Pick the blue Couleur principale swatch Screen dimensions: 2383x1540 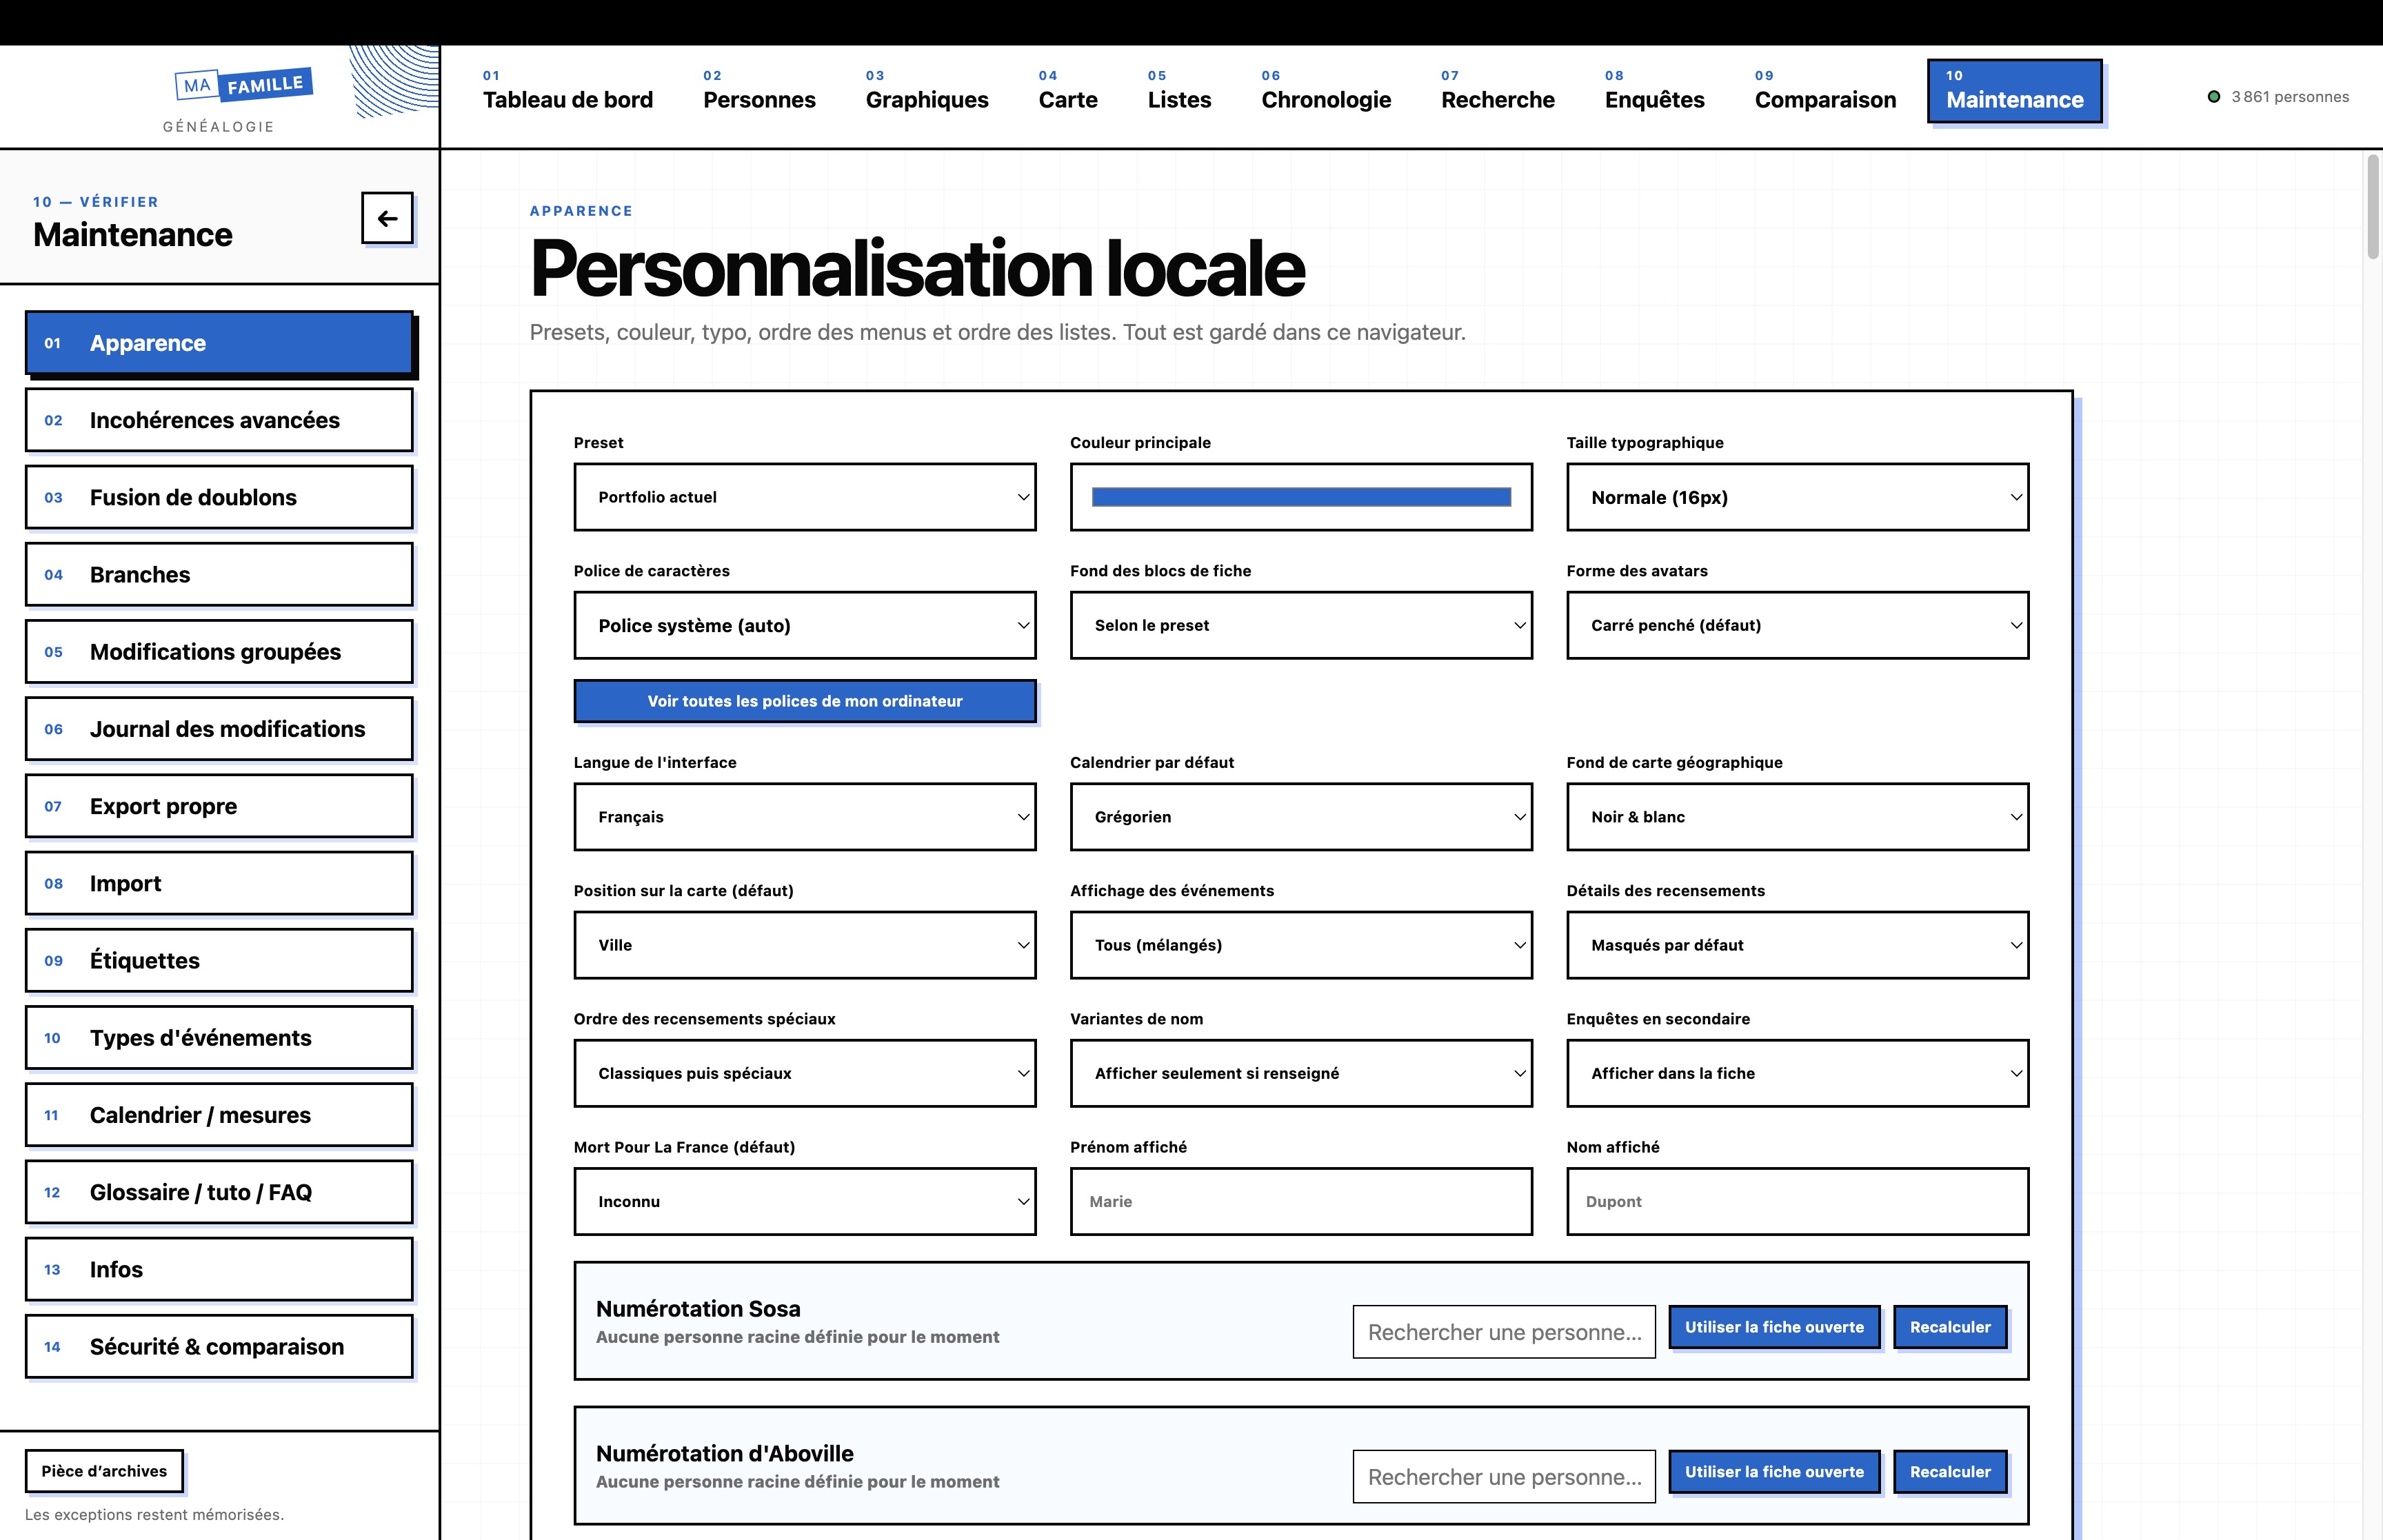[1301, 497]
